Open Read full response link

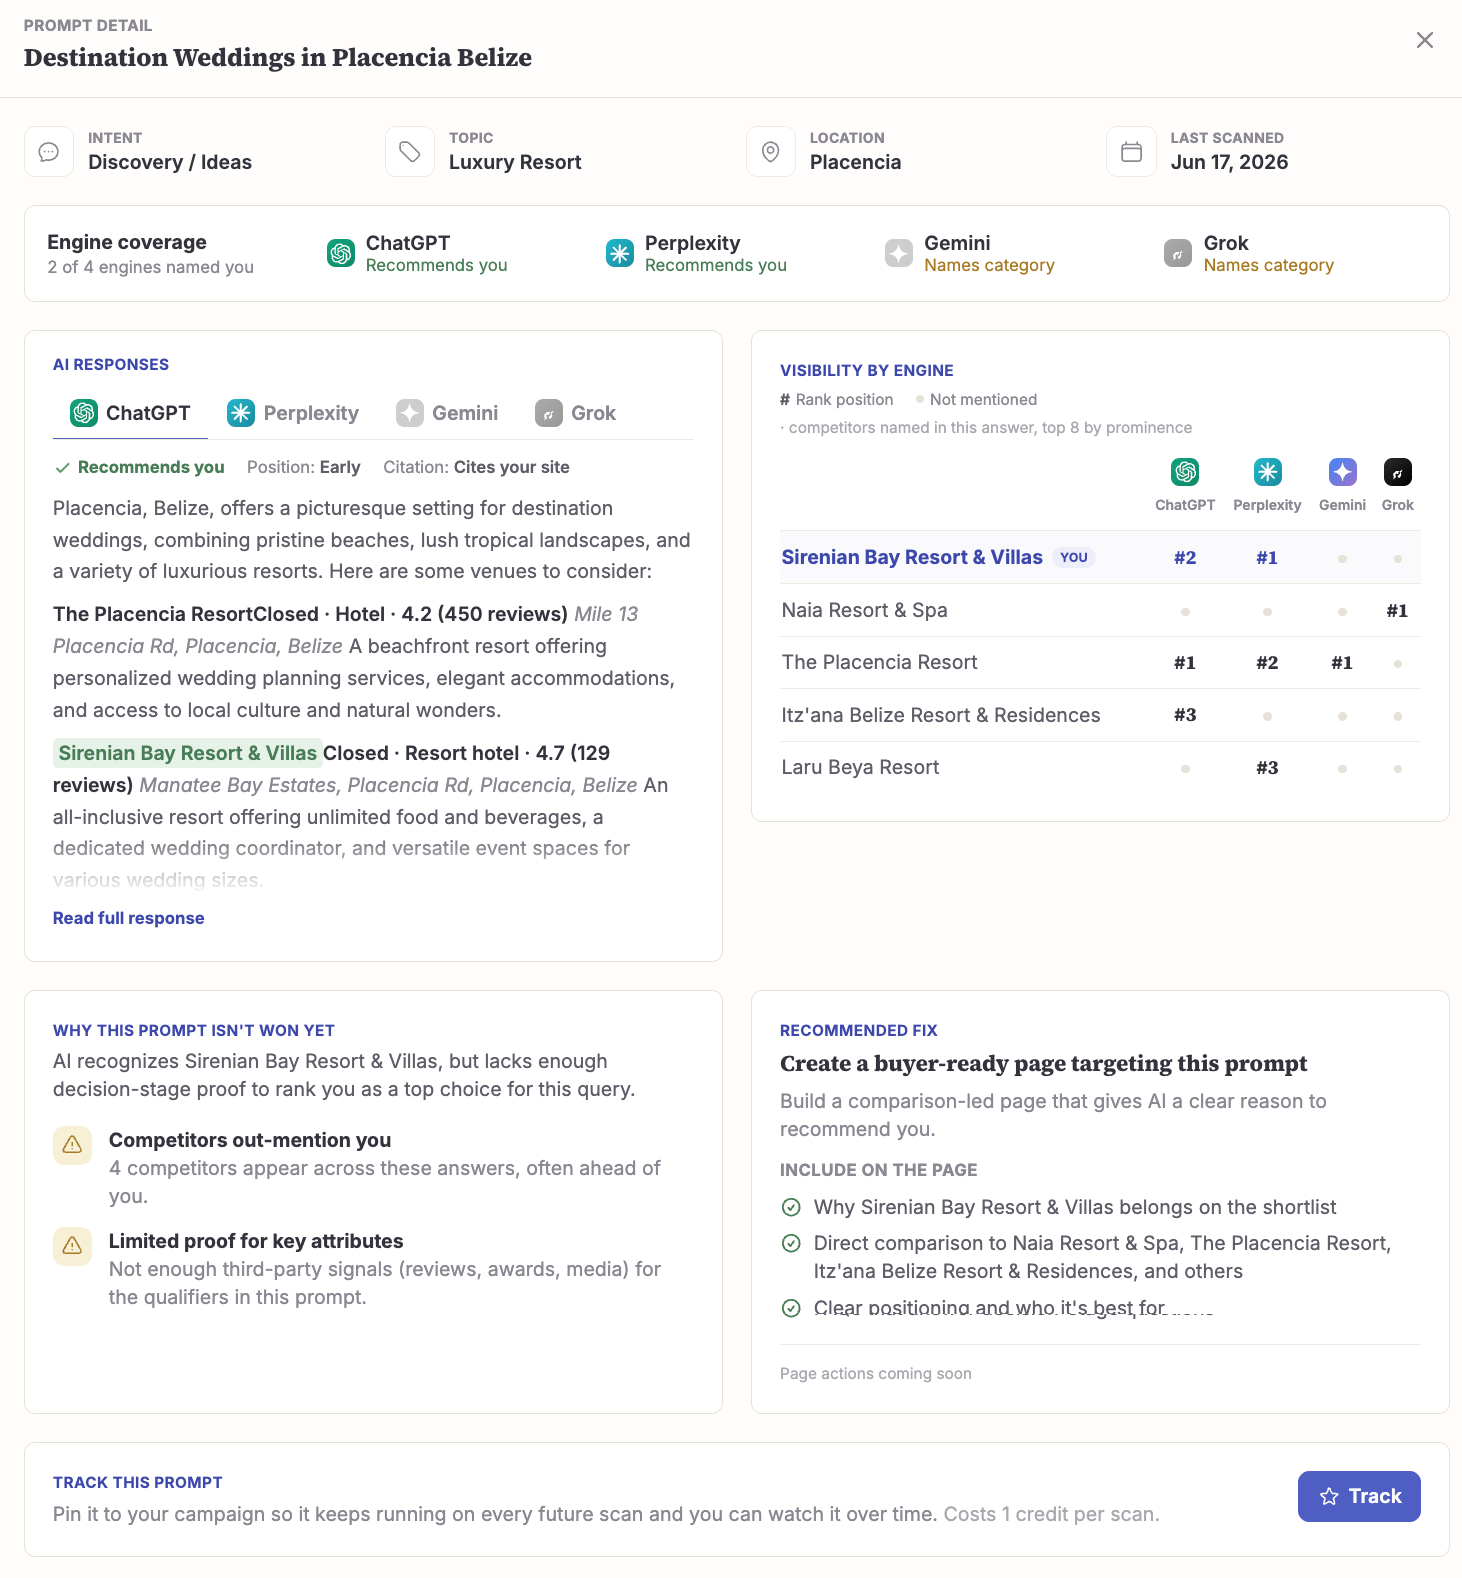pos(129,918)
